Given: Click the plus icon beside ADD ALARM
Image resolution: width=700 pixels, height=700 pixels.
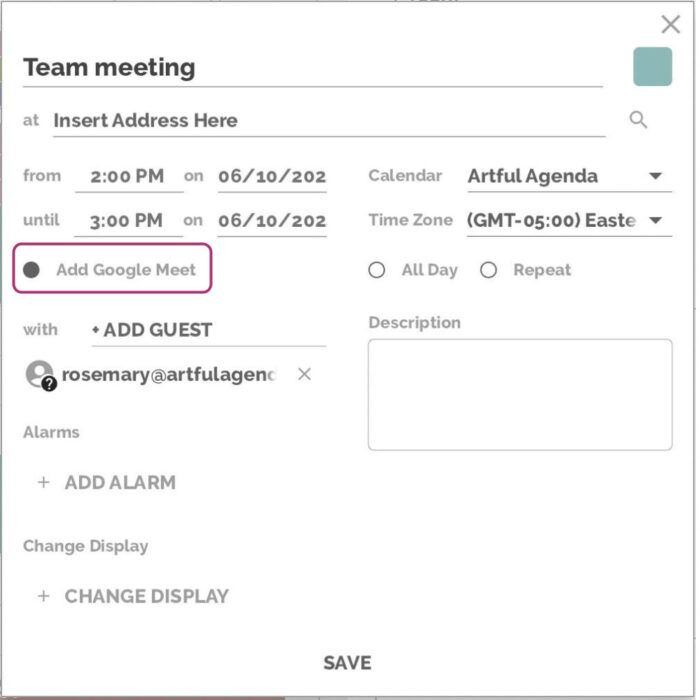Looking at the screenshot, I should click(x=43, y=482).
